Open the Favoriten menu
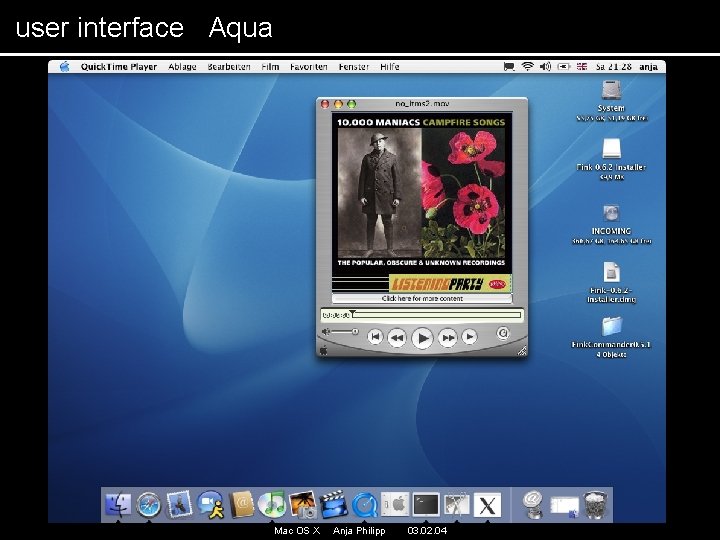 pyautogui.click(x=309, y=67)
